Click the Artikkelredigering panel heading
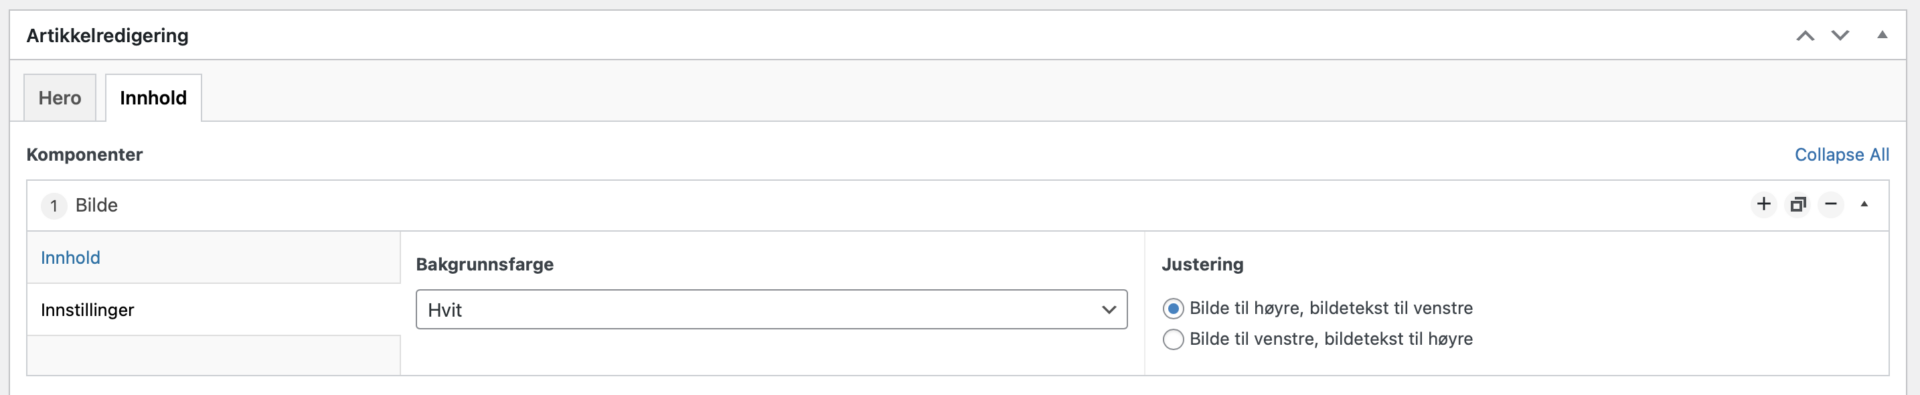Viewport: 1920px width, 395px height. pos(108,35)
